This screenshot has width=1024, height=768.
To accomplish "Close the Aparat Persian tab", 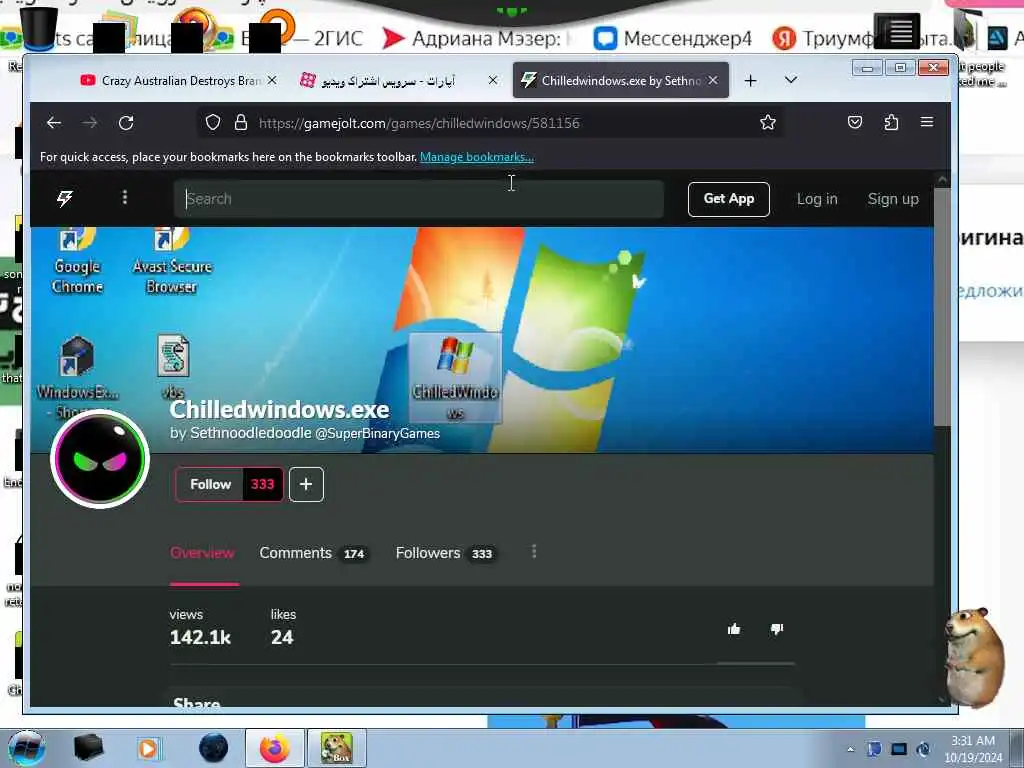I will tap(493, 80).
